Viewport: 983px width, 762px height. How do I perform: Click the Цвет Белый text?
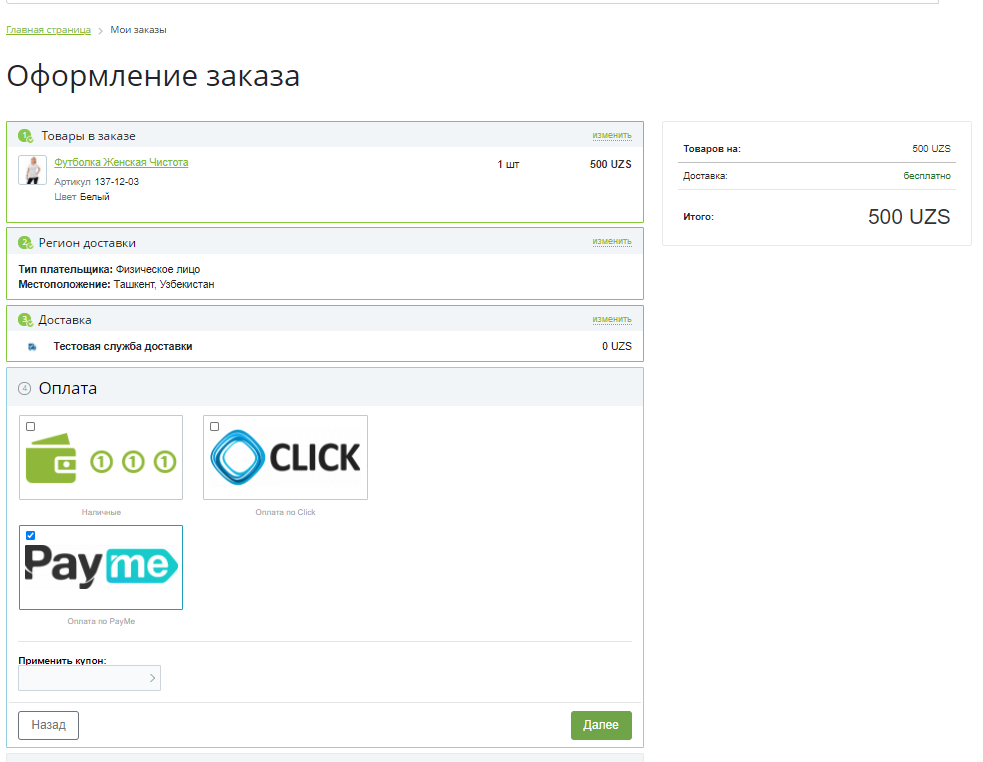click(81, 197)
